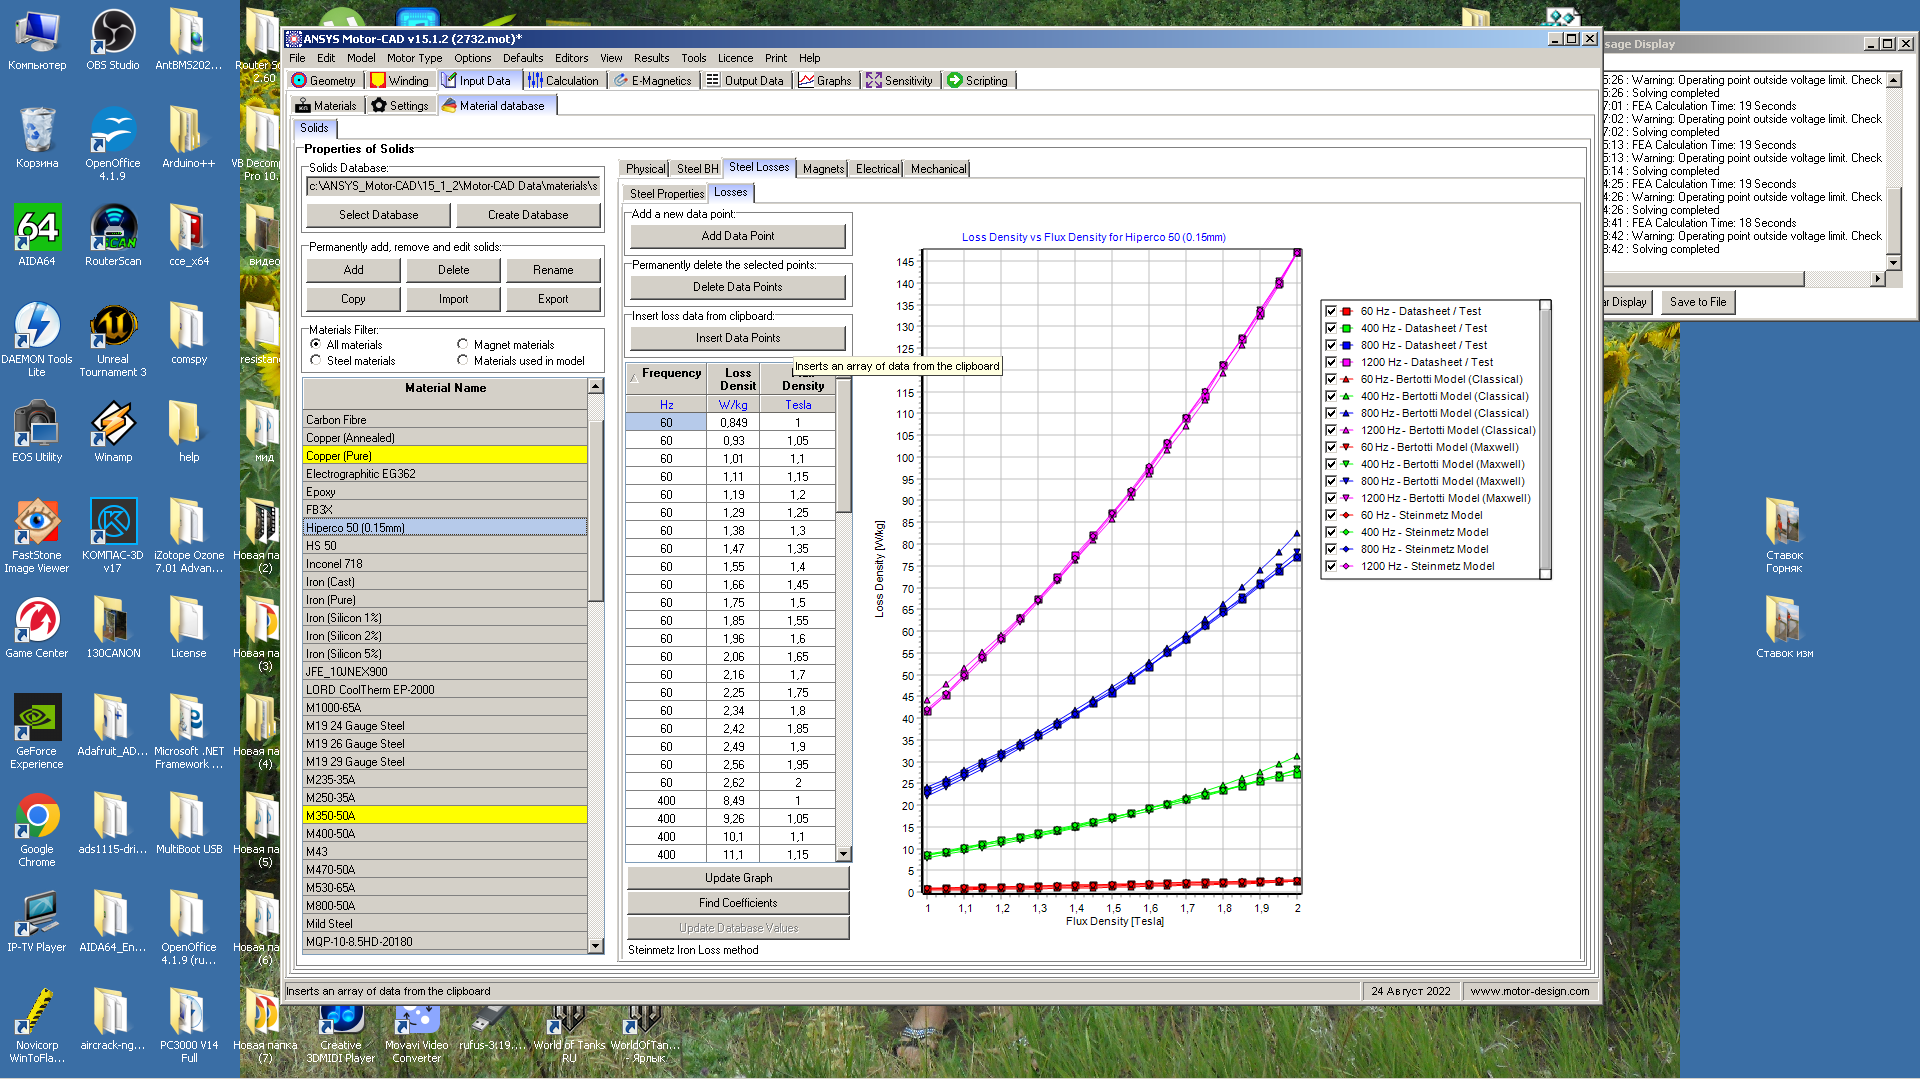Switch to the Settings sub-tab

[x=400, y=106]
